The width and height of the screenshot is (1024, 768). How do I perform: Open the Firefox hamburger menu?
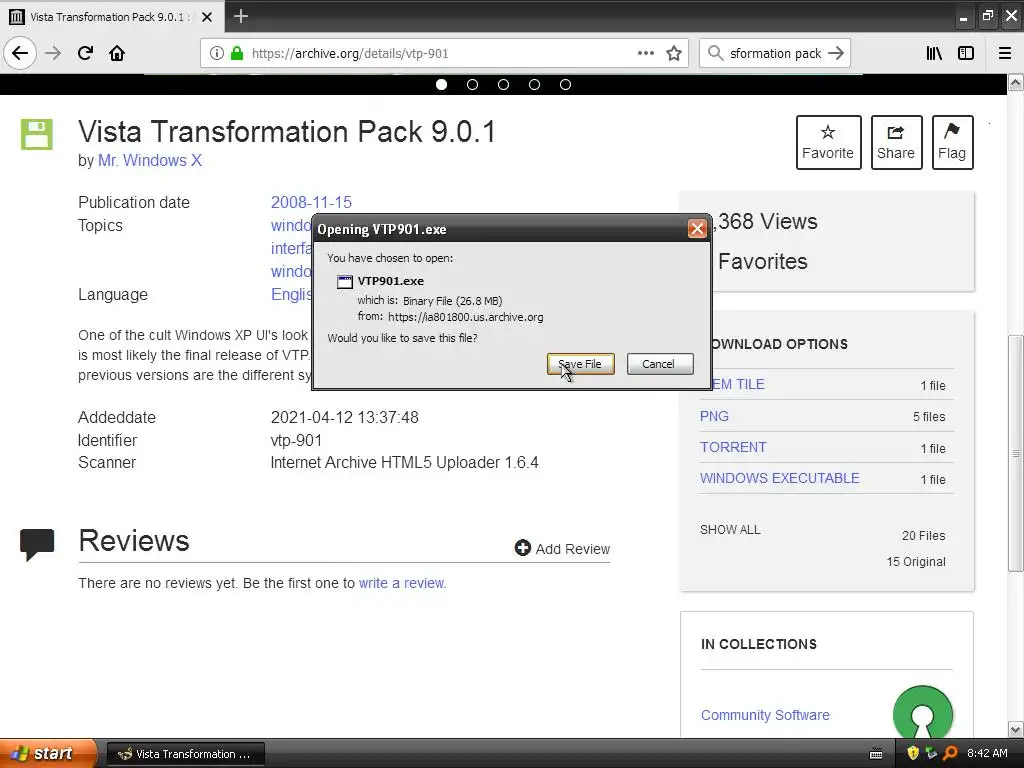(x=1005, y=53)
